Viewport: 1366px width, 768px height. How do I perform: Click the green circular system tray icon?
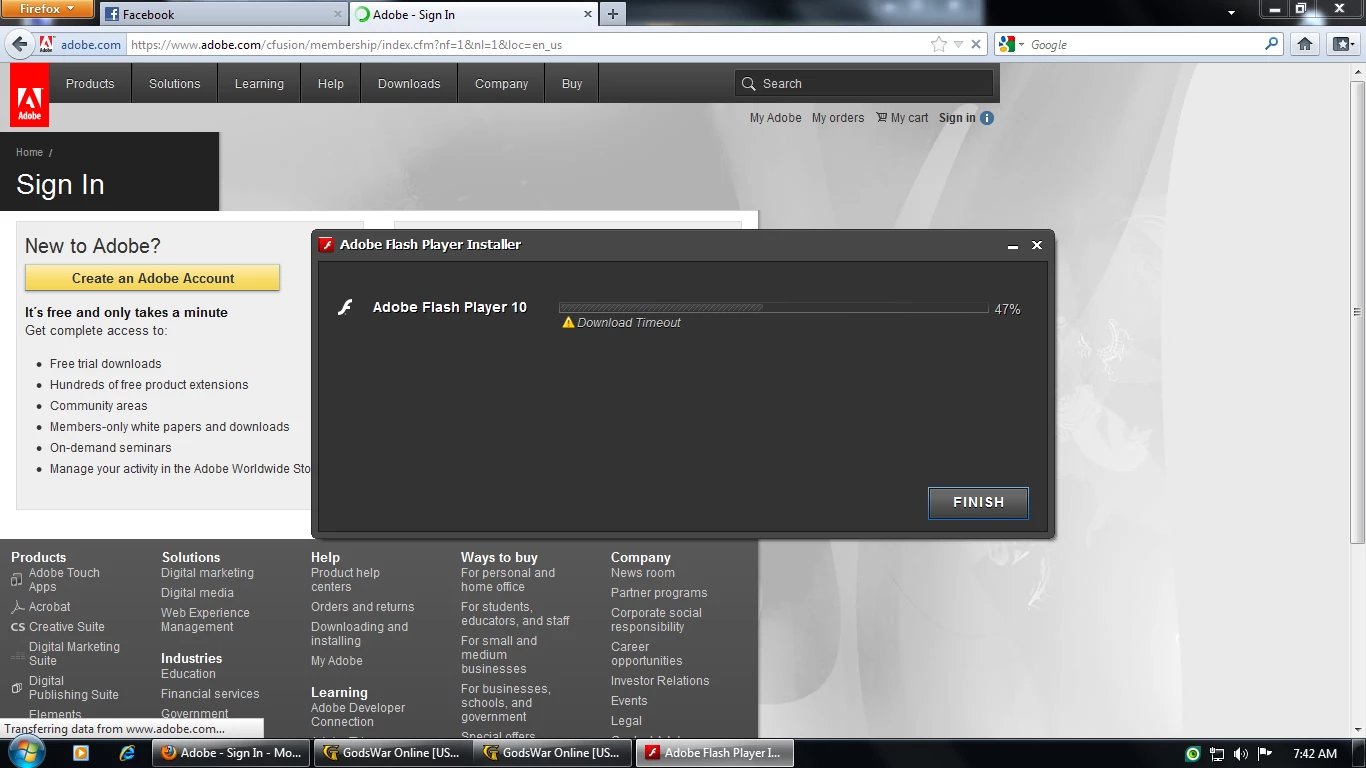pos(1193,754)
